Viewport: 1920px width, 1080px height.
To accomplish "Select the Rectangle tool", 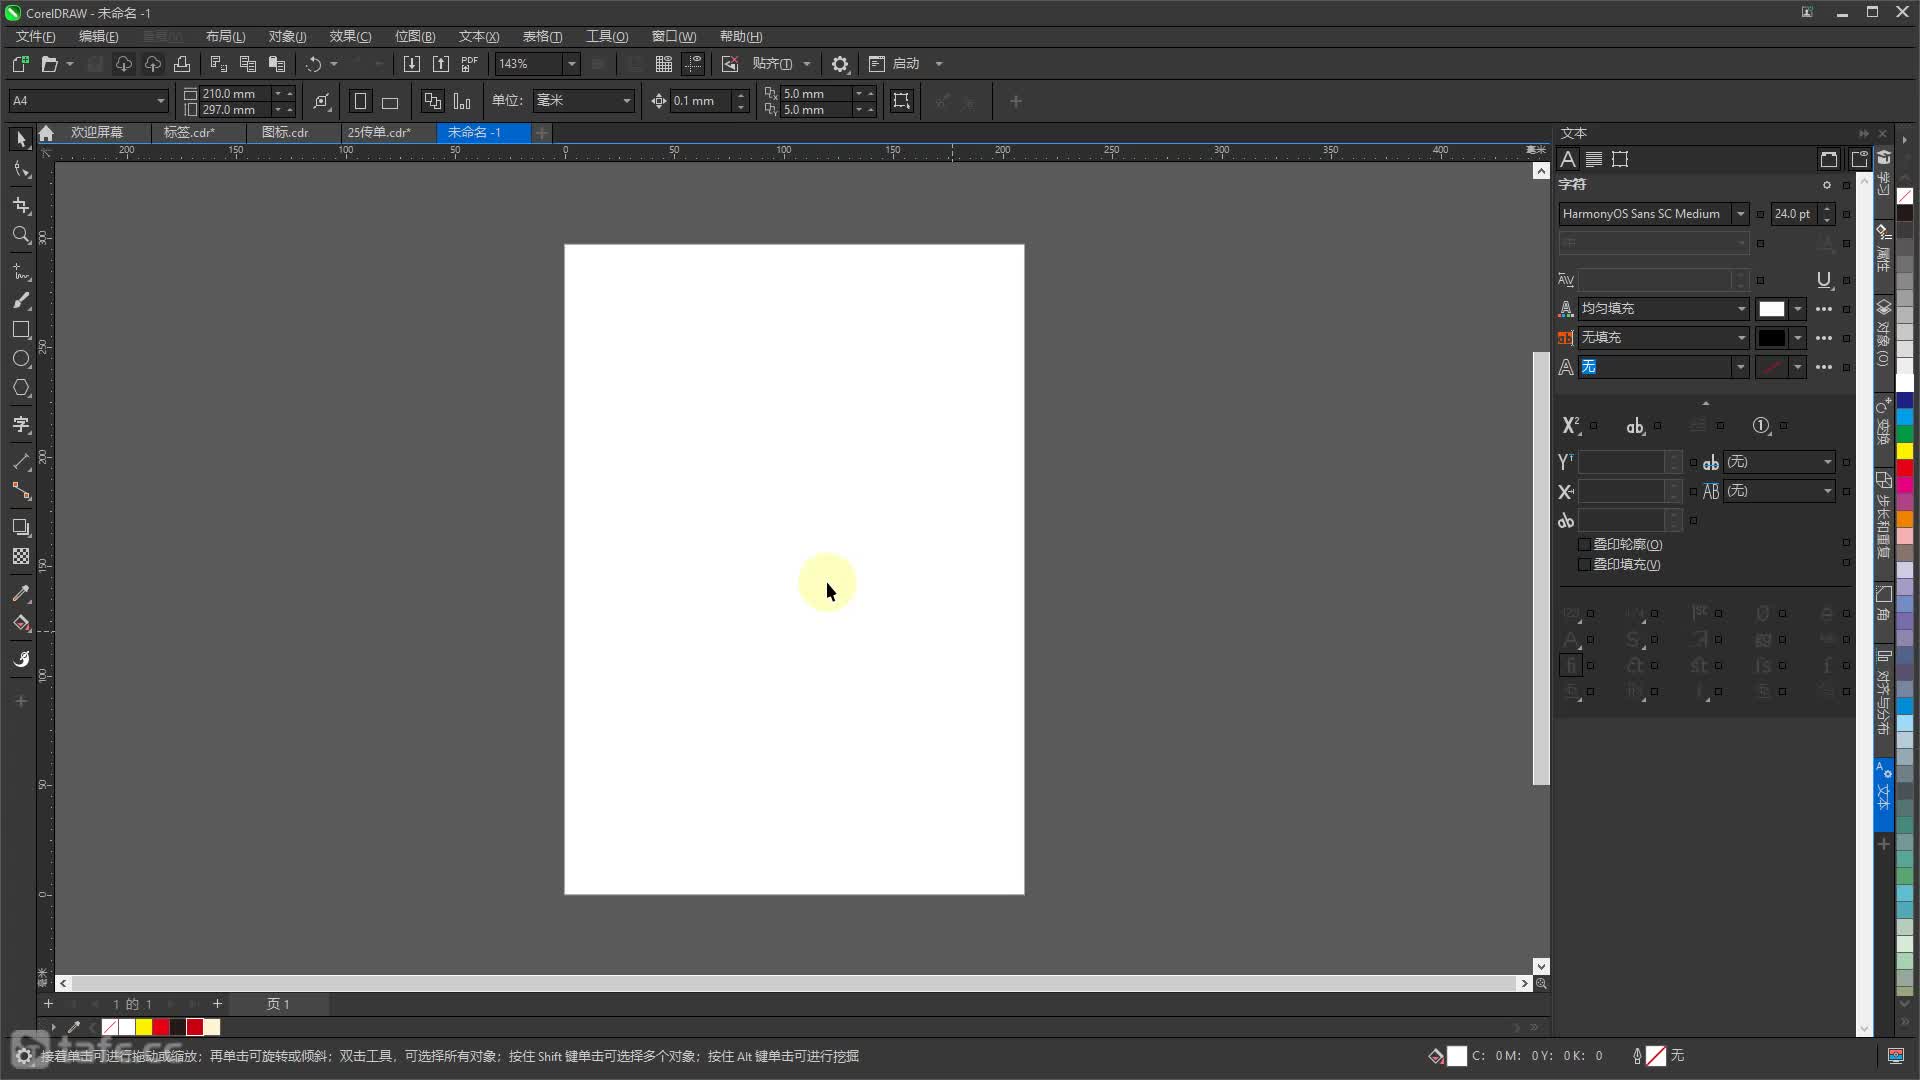I will [x=21, y=329].
